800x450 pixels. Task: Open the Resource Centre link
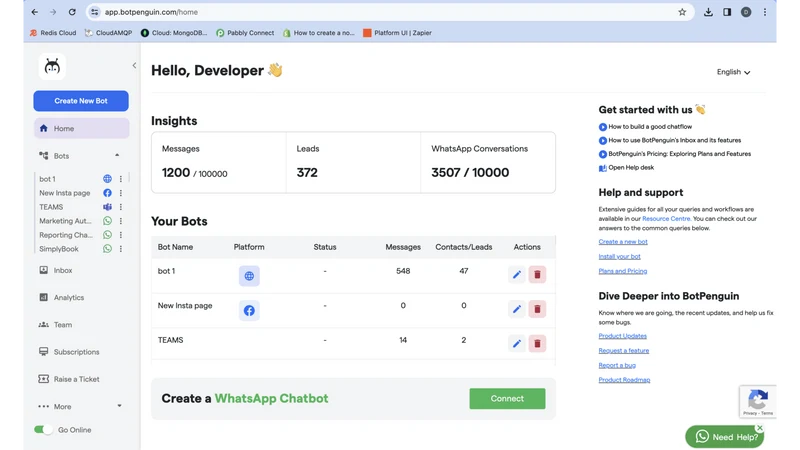(x=666, y=218)
